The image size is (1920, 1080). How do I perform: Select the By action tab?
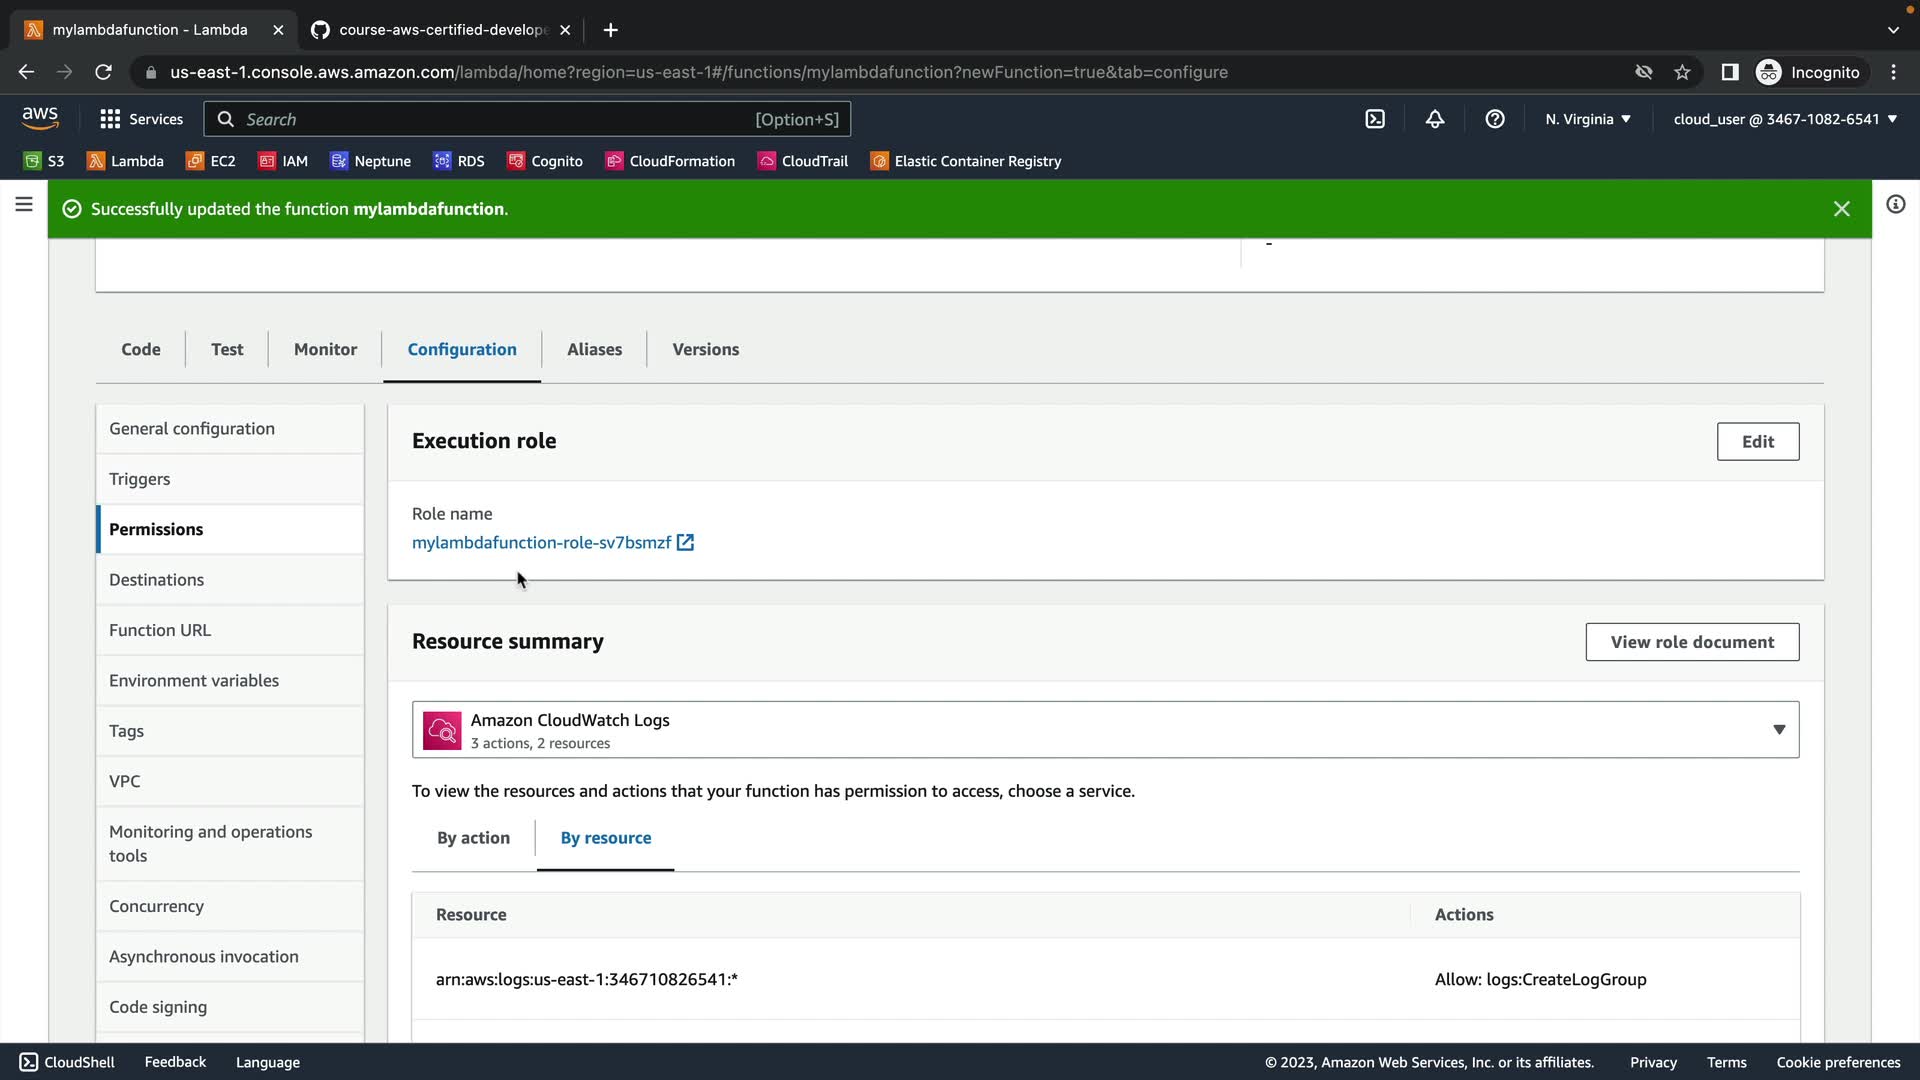[x=473, y=838]
